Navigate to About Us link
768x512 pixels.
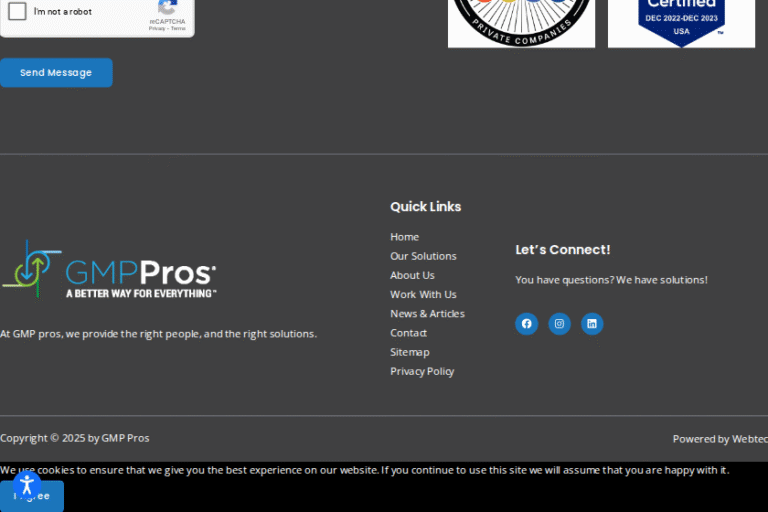click(x=412, y=275)
